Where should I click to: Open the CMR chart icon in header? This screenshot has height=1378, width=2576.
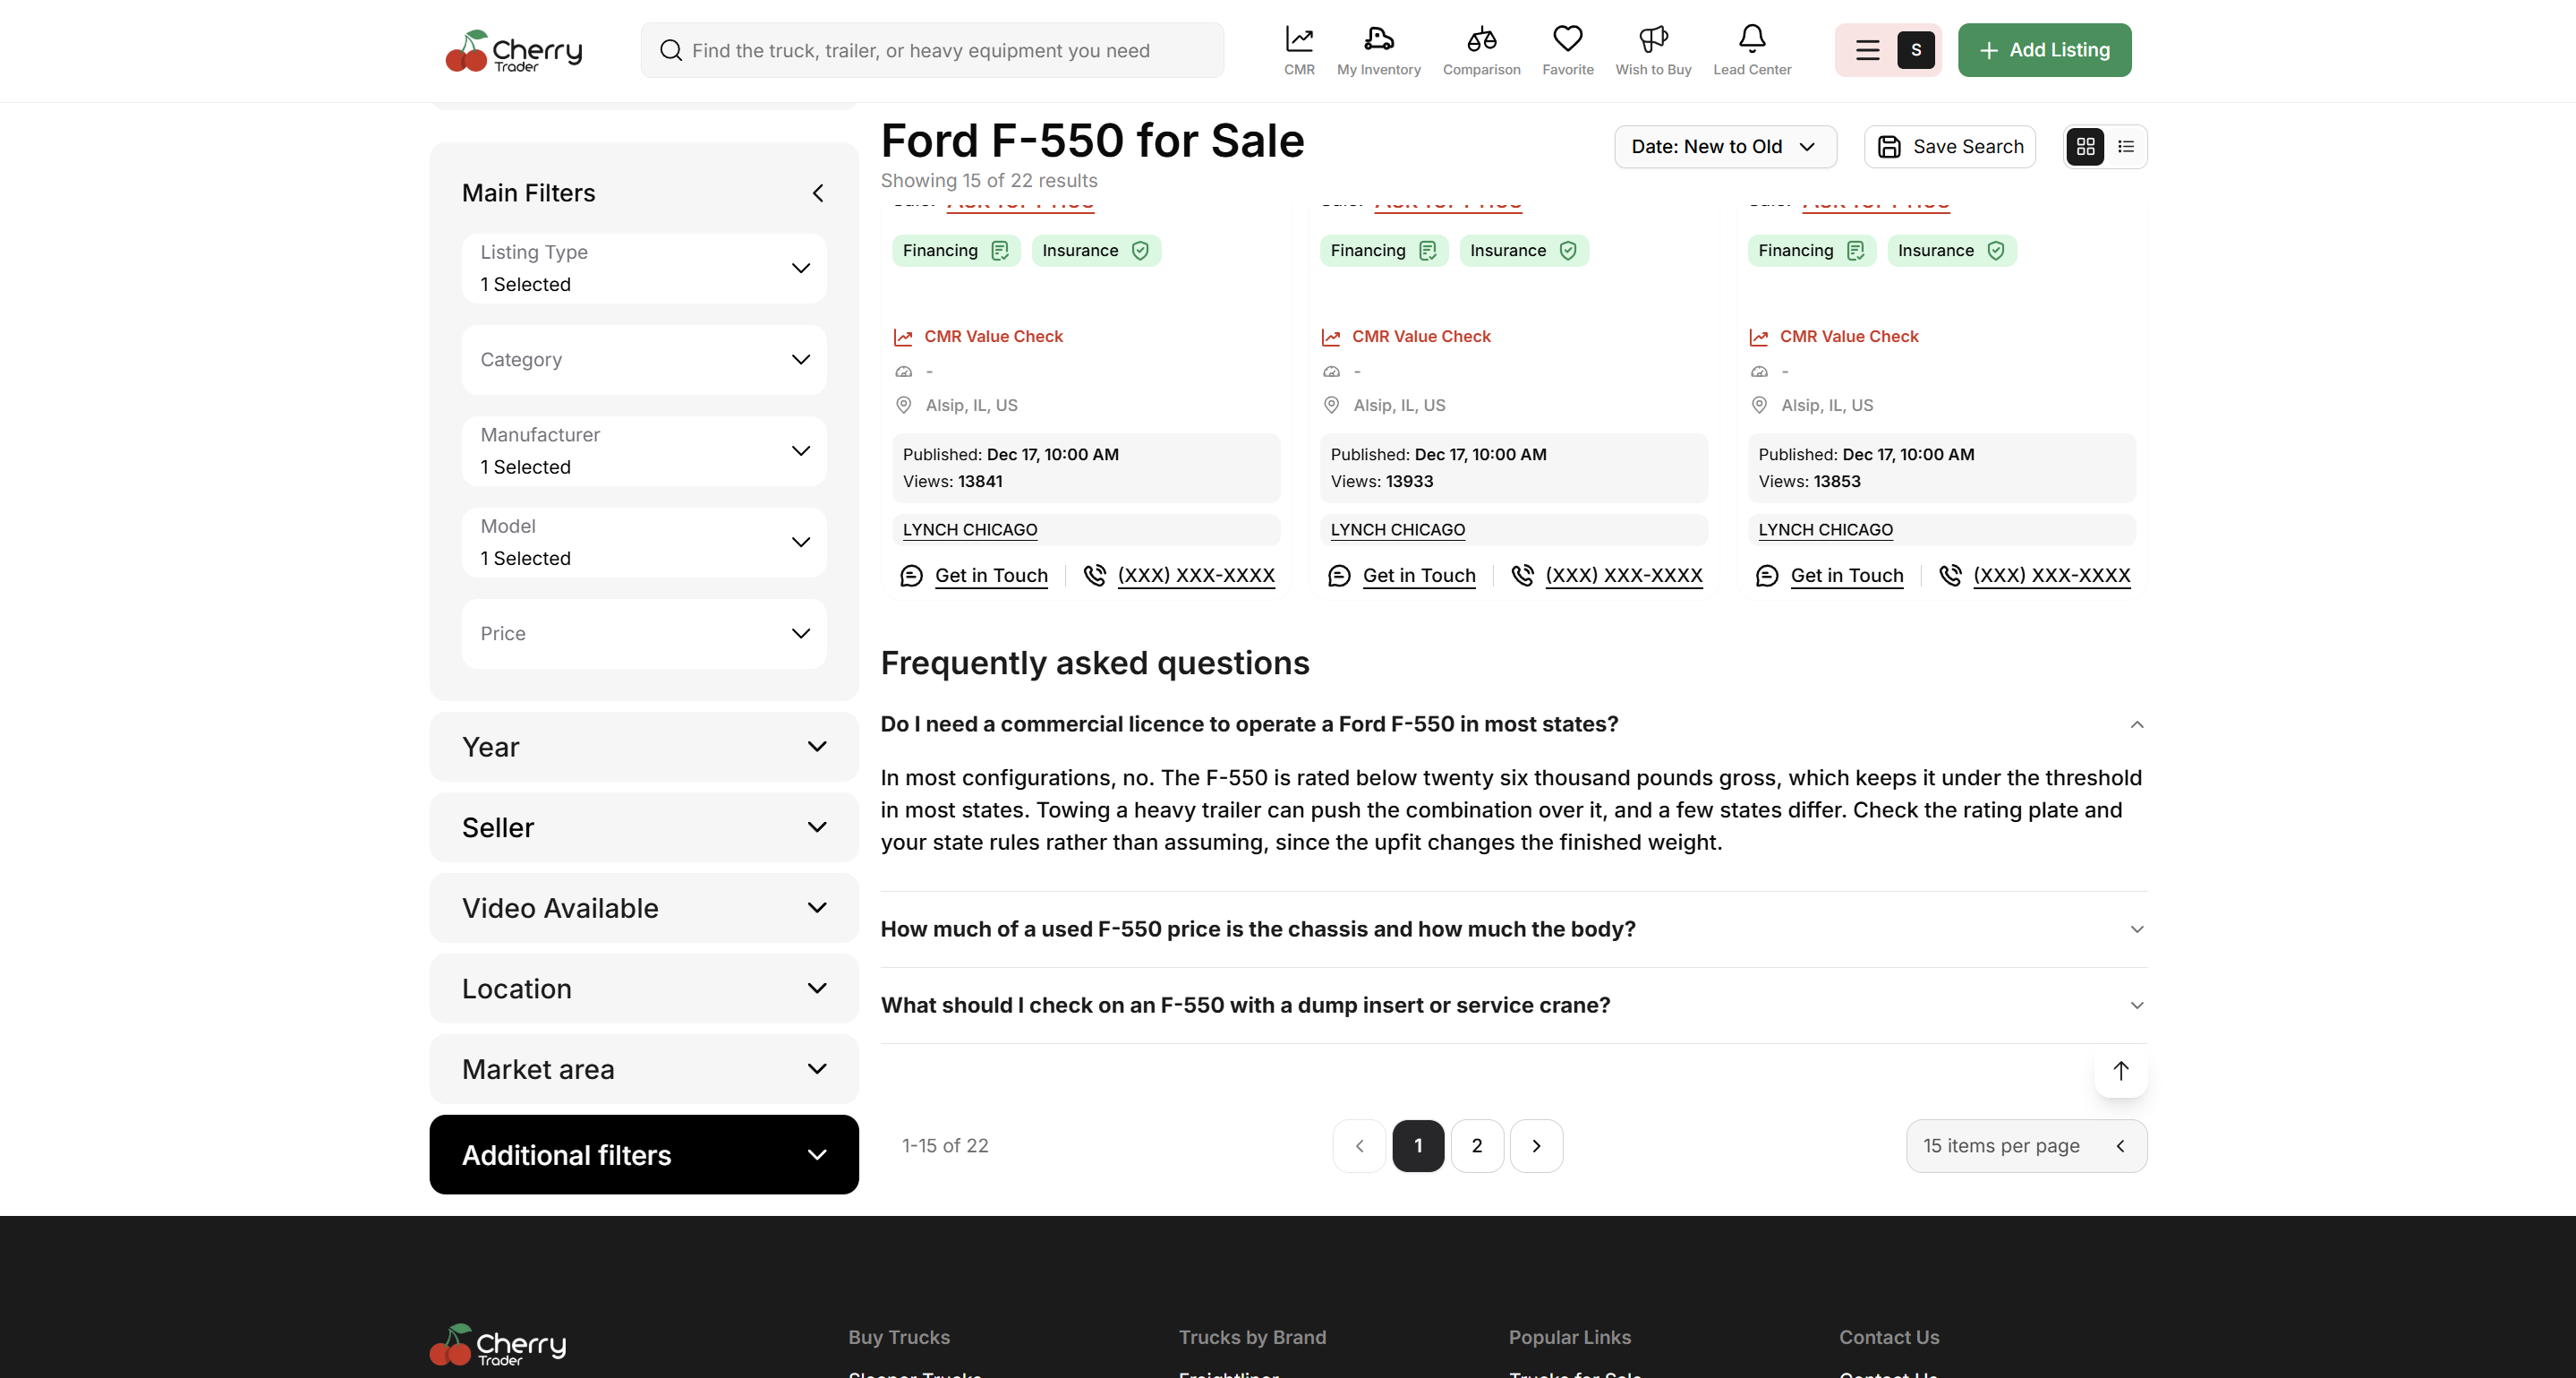1299,39
